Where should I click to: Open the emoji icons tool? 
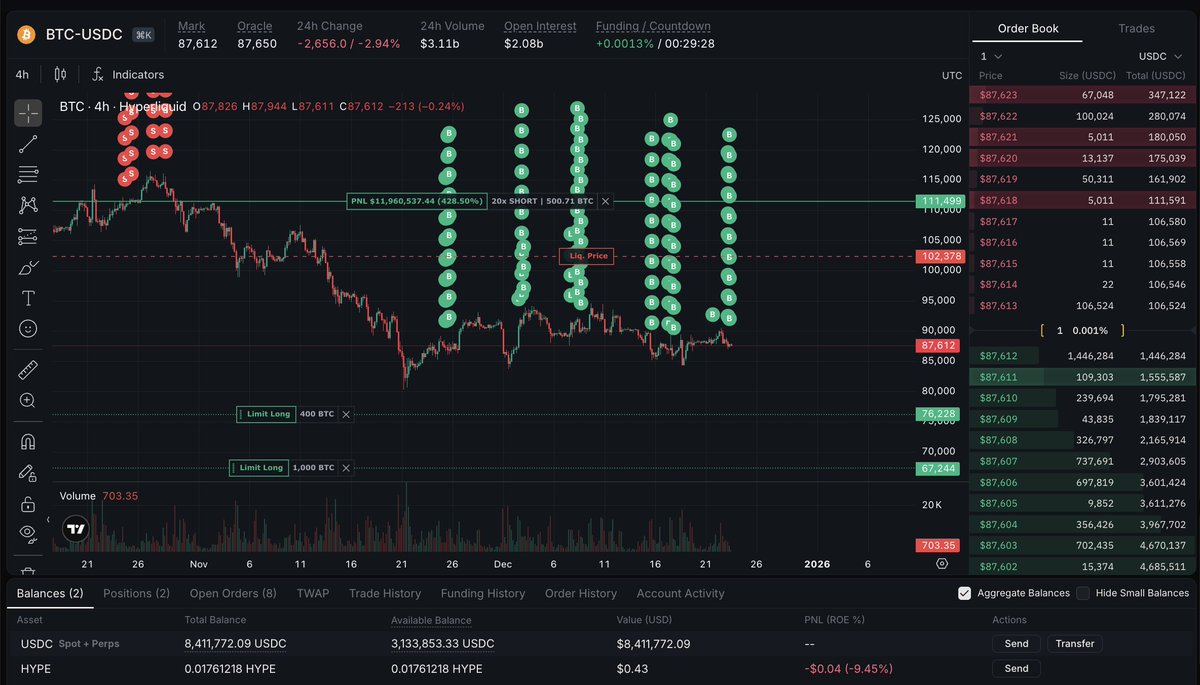point(28,328)
